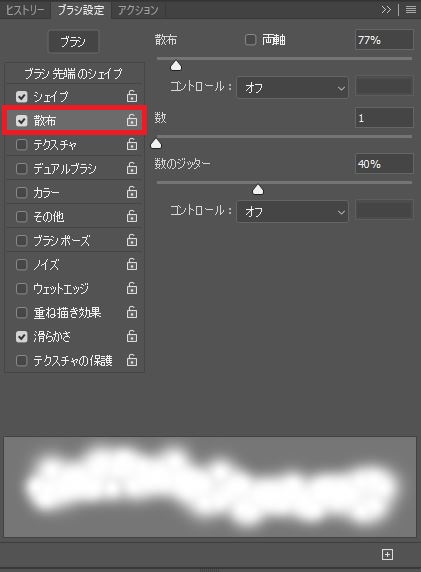Click the lock icon next to ノイズ
The height and width of the screenshot is (572, 421).
(132, 264)
